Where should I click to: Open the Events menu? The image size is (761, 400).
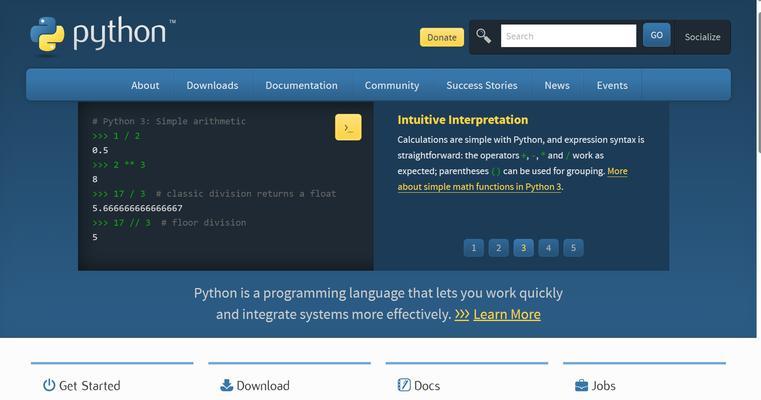coord(612,85)
